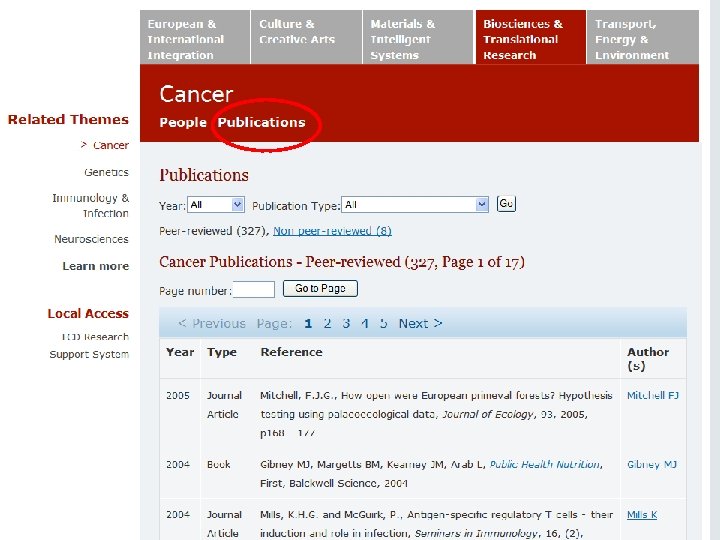The width and height of the screenshot is (720, 540).
Task: Open Neurosciences sidebar link
Action: pos(91,240)
